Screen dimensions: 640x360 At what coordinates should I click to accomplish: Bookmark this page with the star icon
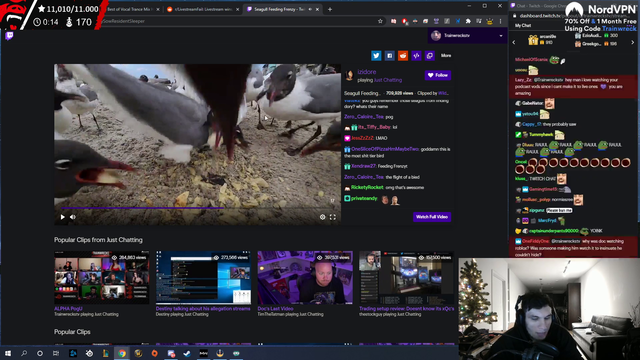tap(380, 21)
